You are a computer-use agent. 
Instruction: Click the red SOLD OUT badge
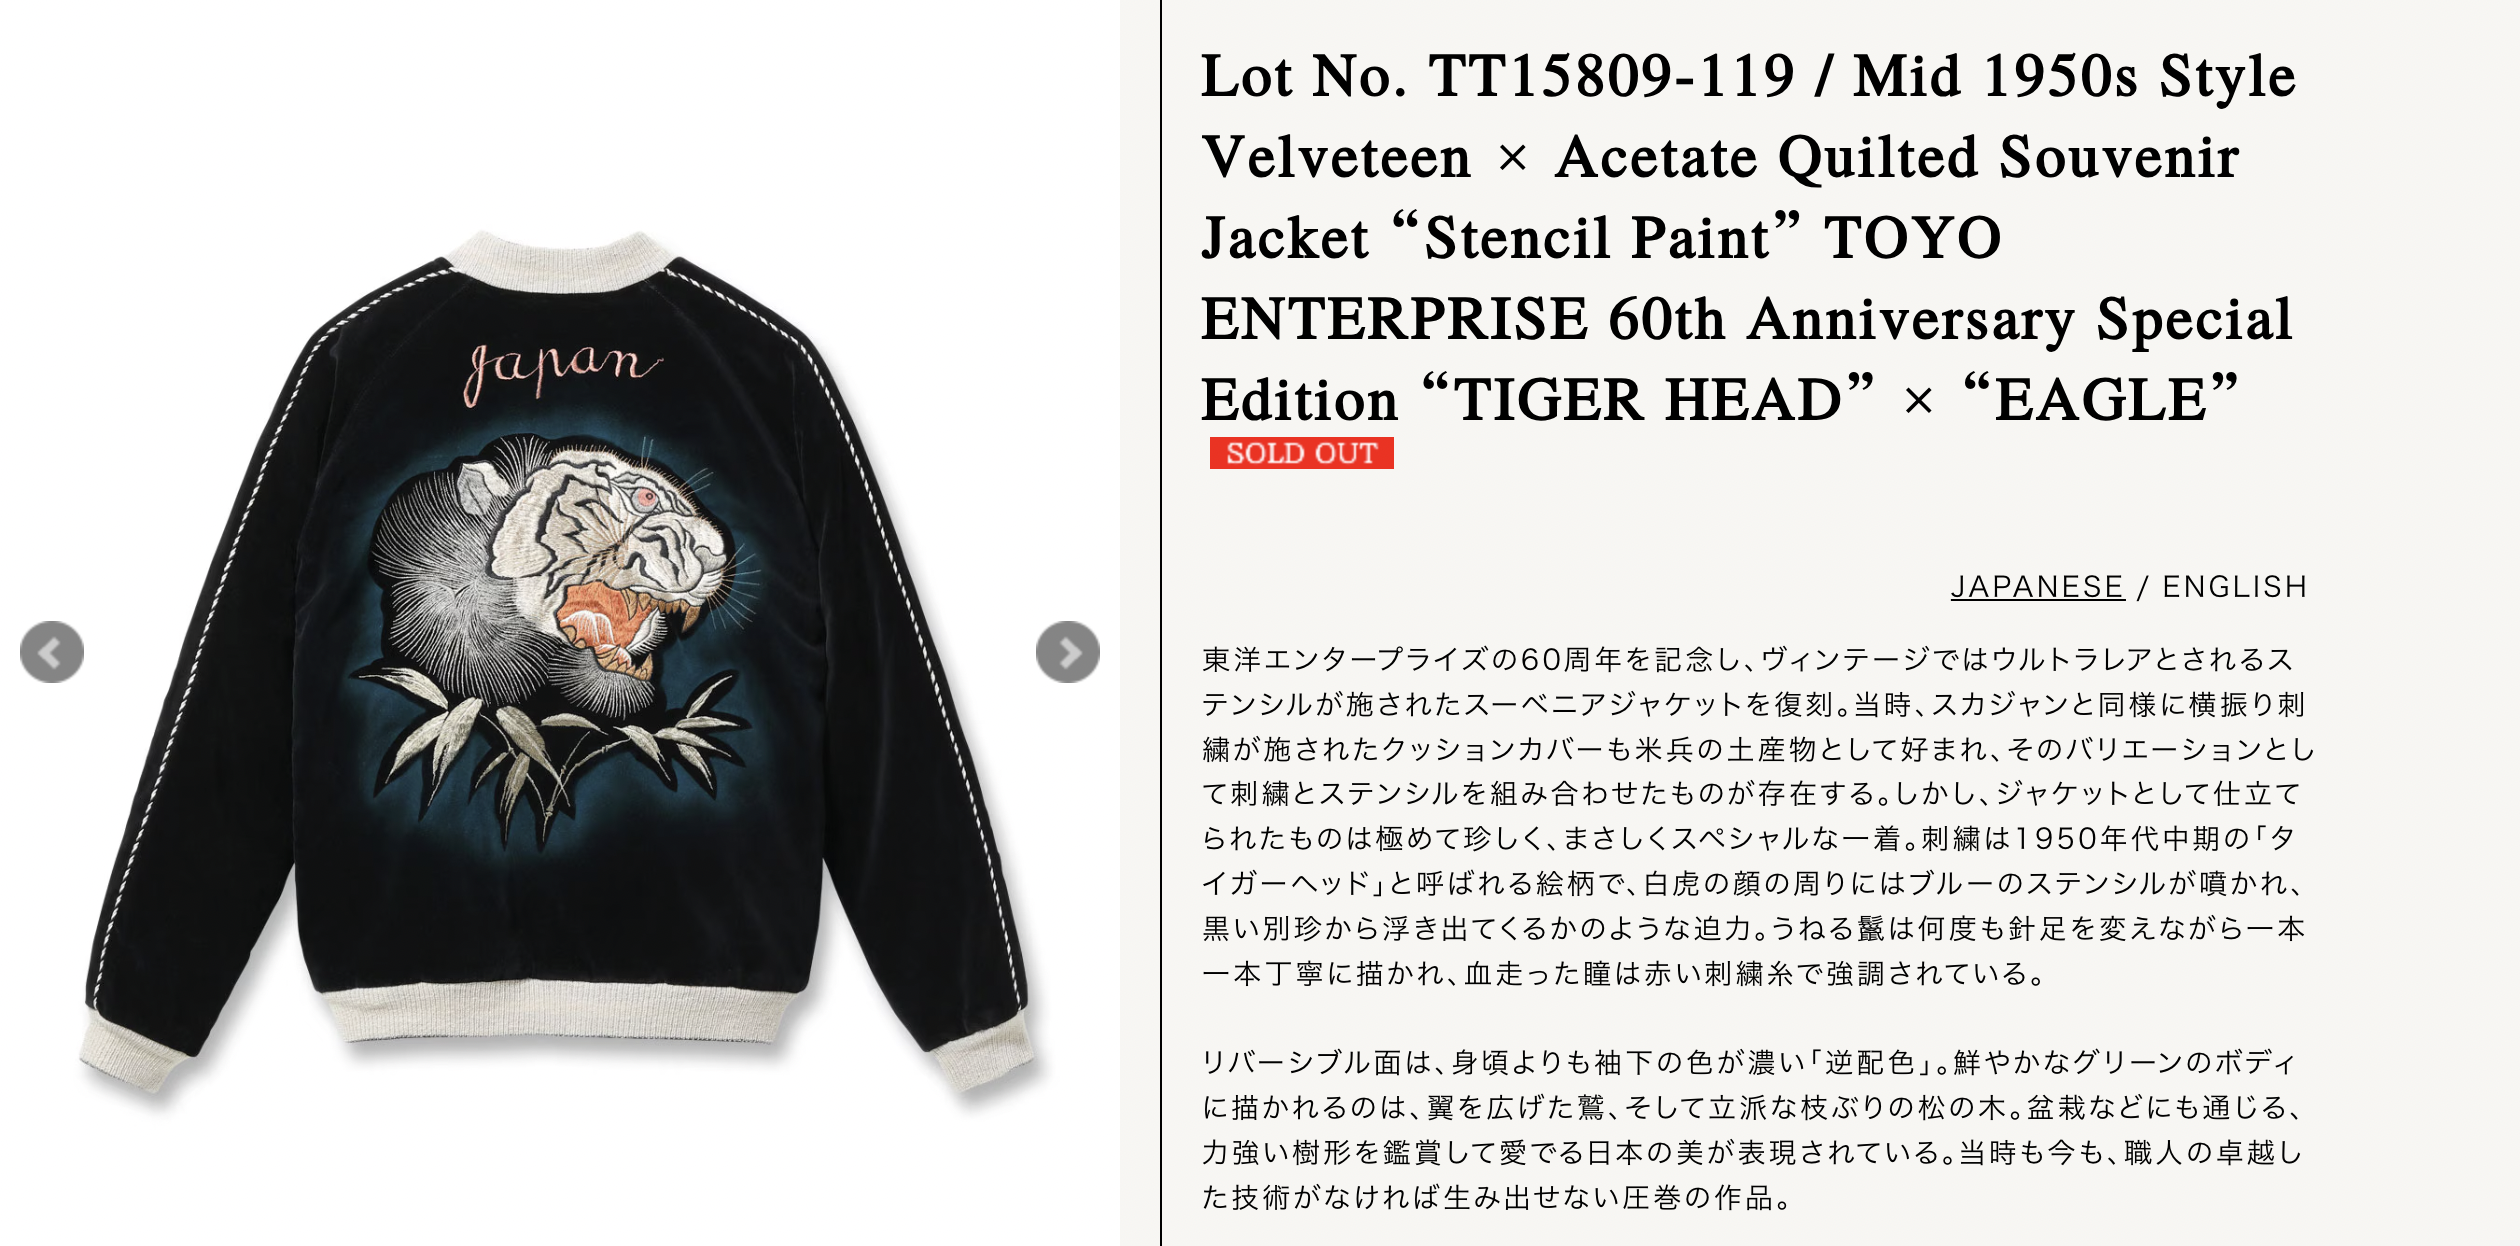(x=1301, y=453)
